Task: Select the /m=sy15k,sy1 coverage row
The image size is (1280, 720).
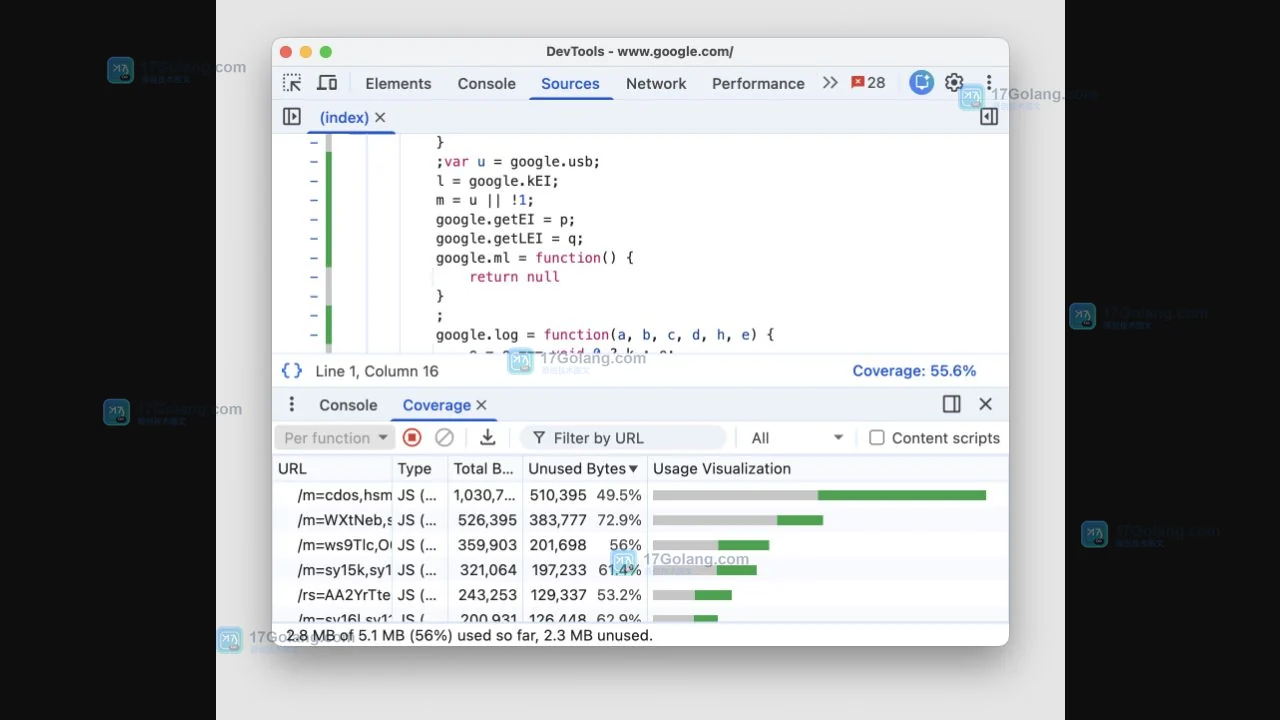Action: click(640, 570)
